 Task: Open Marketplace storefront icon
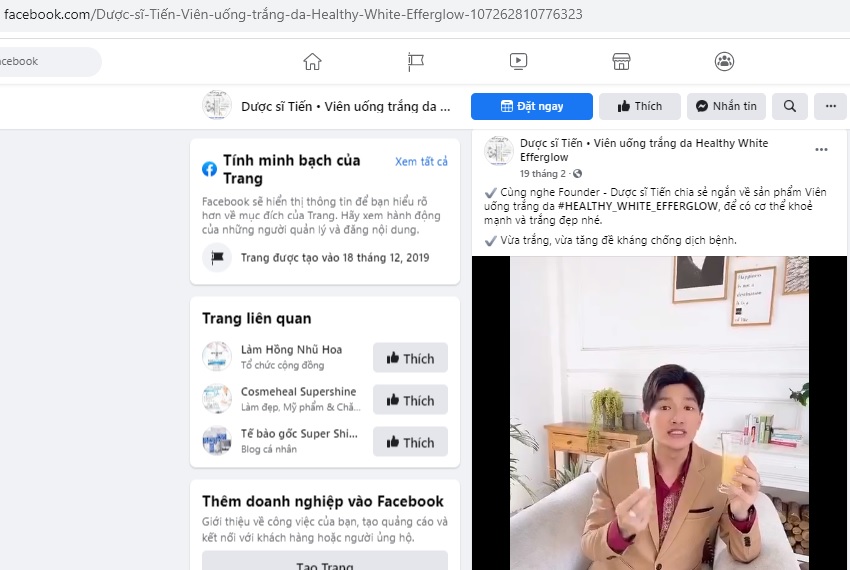click(x=621, y=62)
